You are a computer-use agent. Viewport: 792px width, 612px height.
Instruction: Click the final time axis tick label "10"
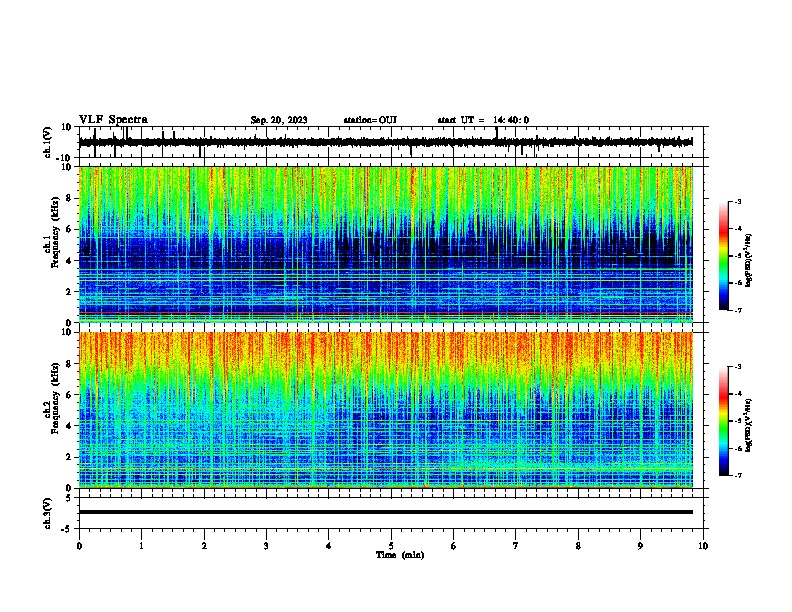pos(703,546)
